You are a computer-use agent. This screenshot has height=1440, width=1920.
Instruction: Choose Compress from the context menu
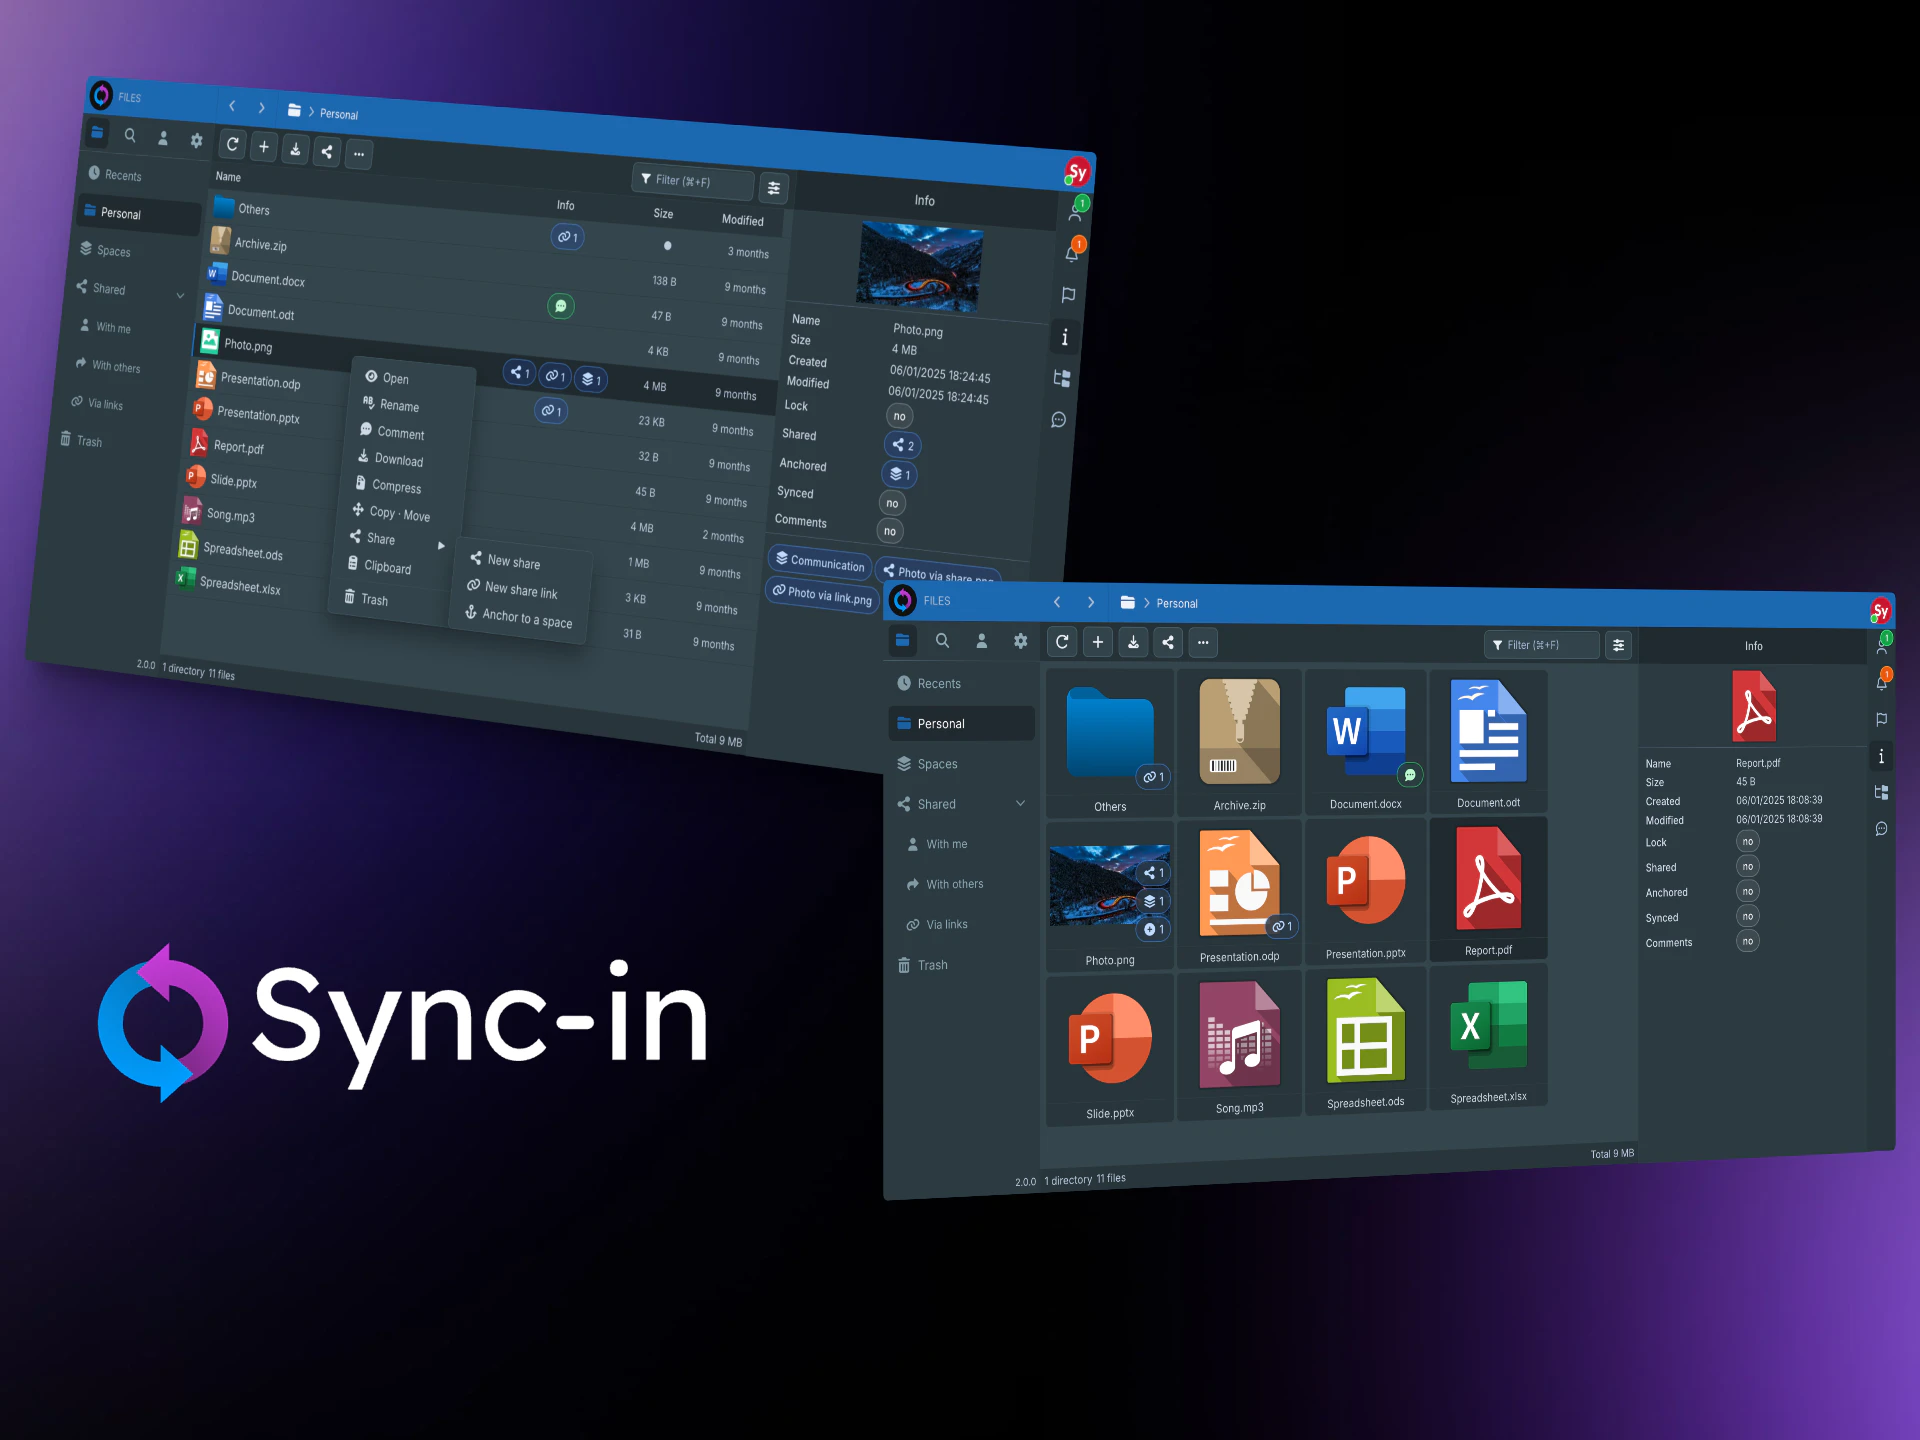coord(396,486)
